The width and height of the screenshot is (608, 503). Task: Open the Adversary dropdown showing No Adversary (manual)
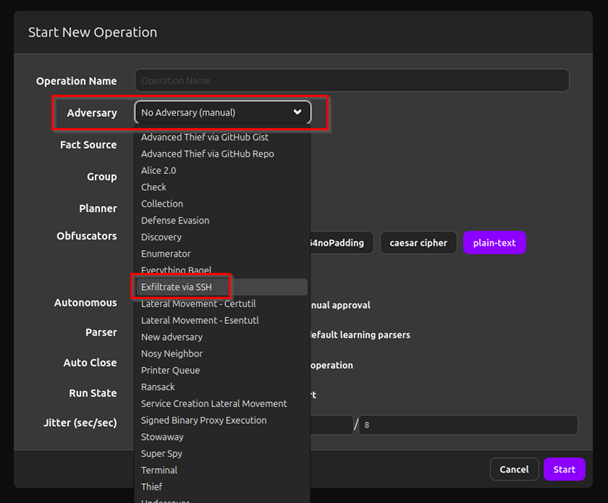tap(223, 112)
